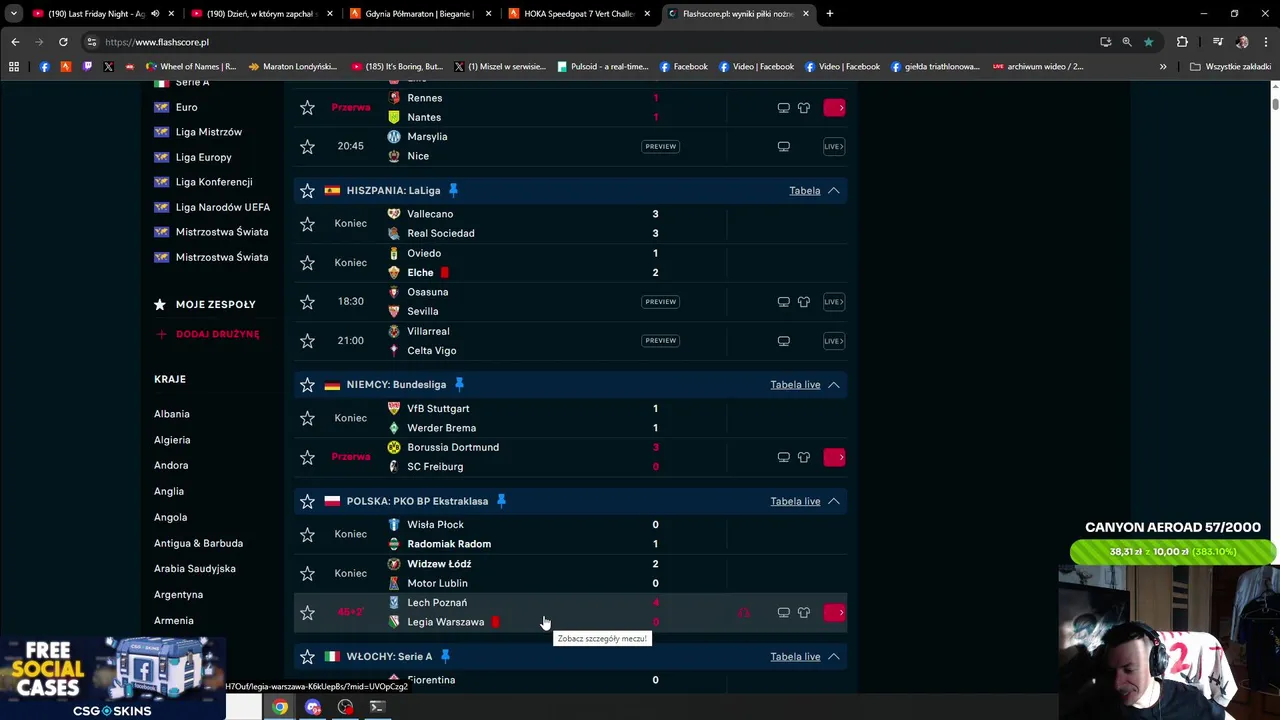This screenshot has height=720, width=1280.
Task: Star the Osasuna vs Sevilla match
Action: coord(307,301)
